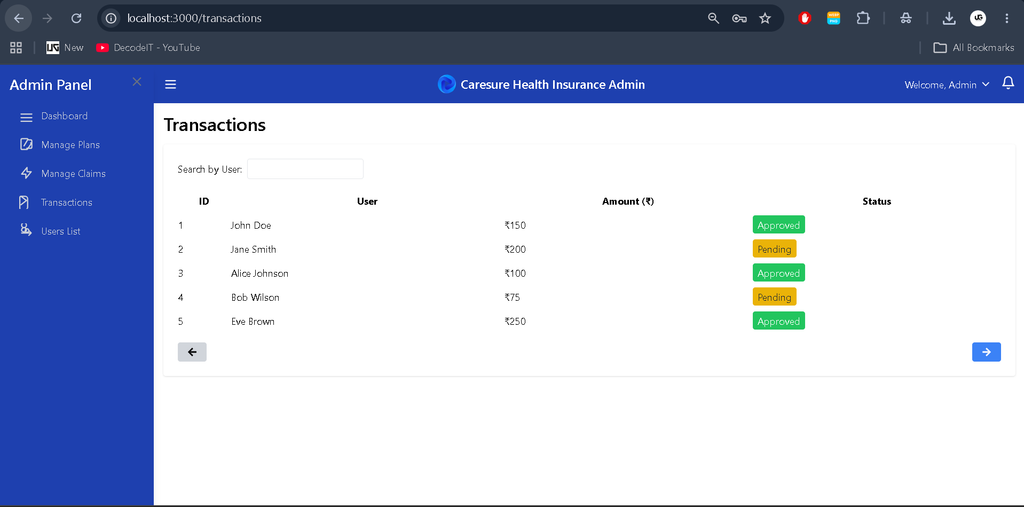Click the Transactions sidebar icon
The height and width of the screenshot is (507, 1024).
pyautogui.click(x=24, y=203)
